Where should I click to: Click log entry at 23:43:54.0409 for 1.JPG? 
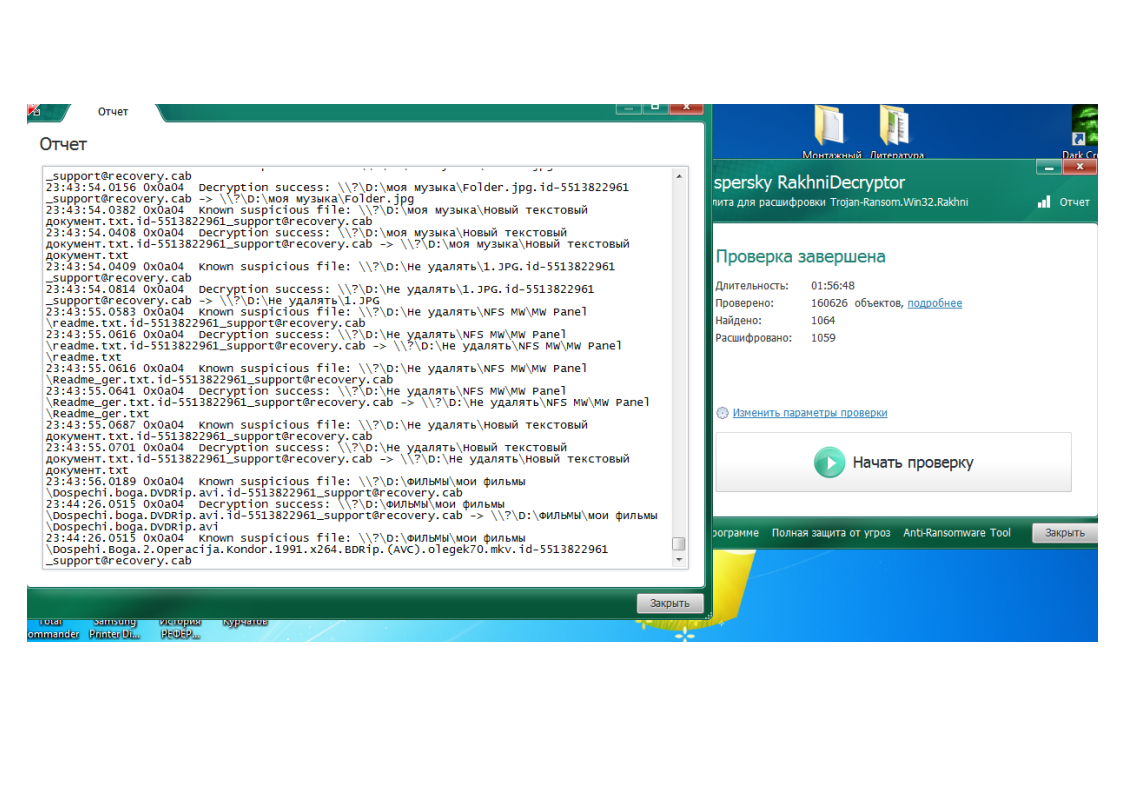pos(331,272)
